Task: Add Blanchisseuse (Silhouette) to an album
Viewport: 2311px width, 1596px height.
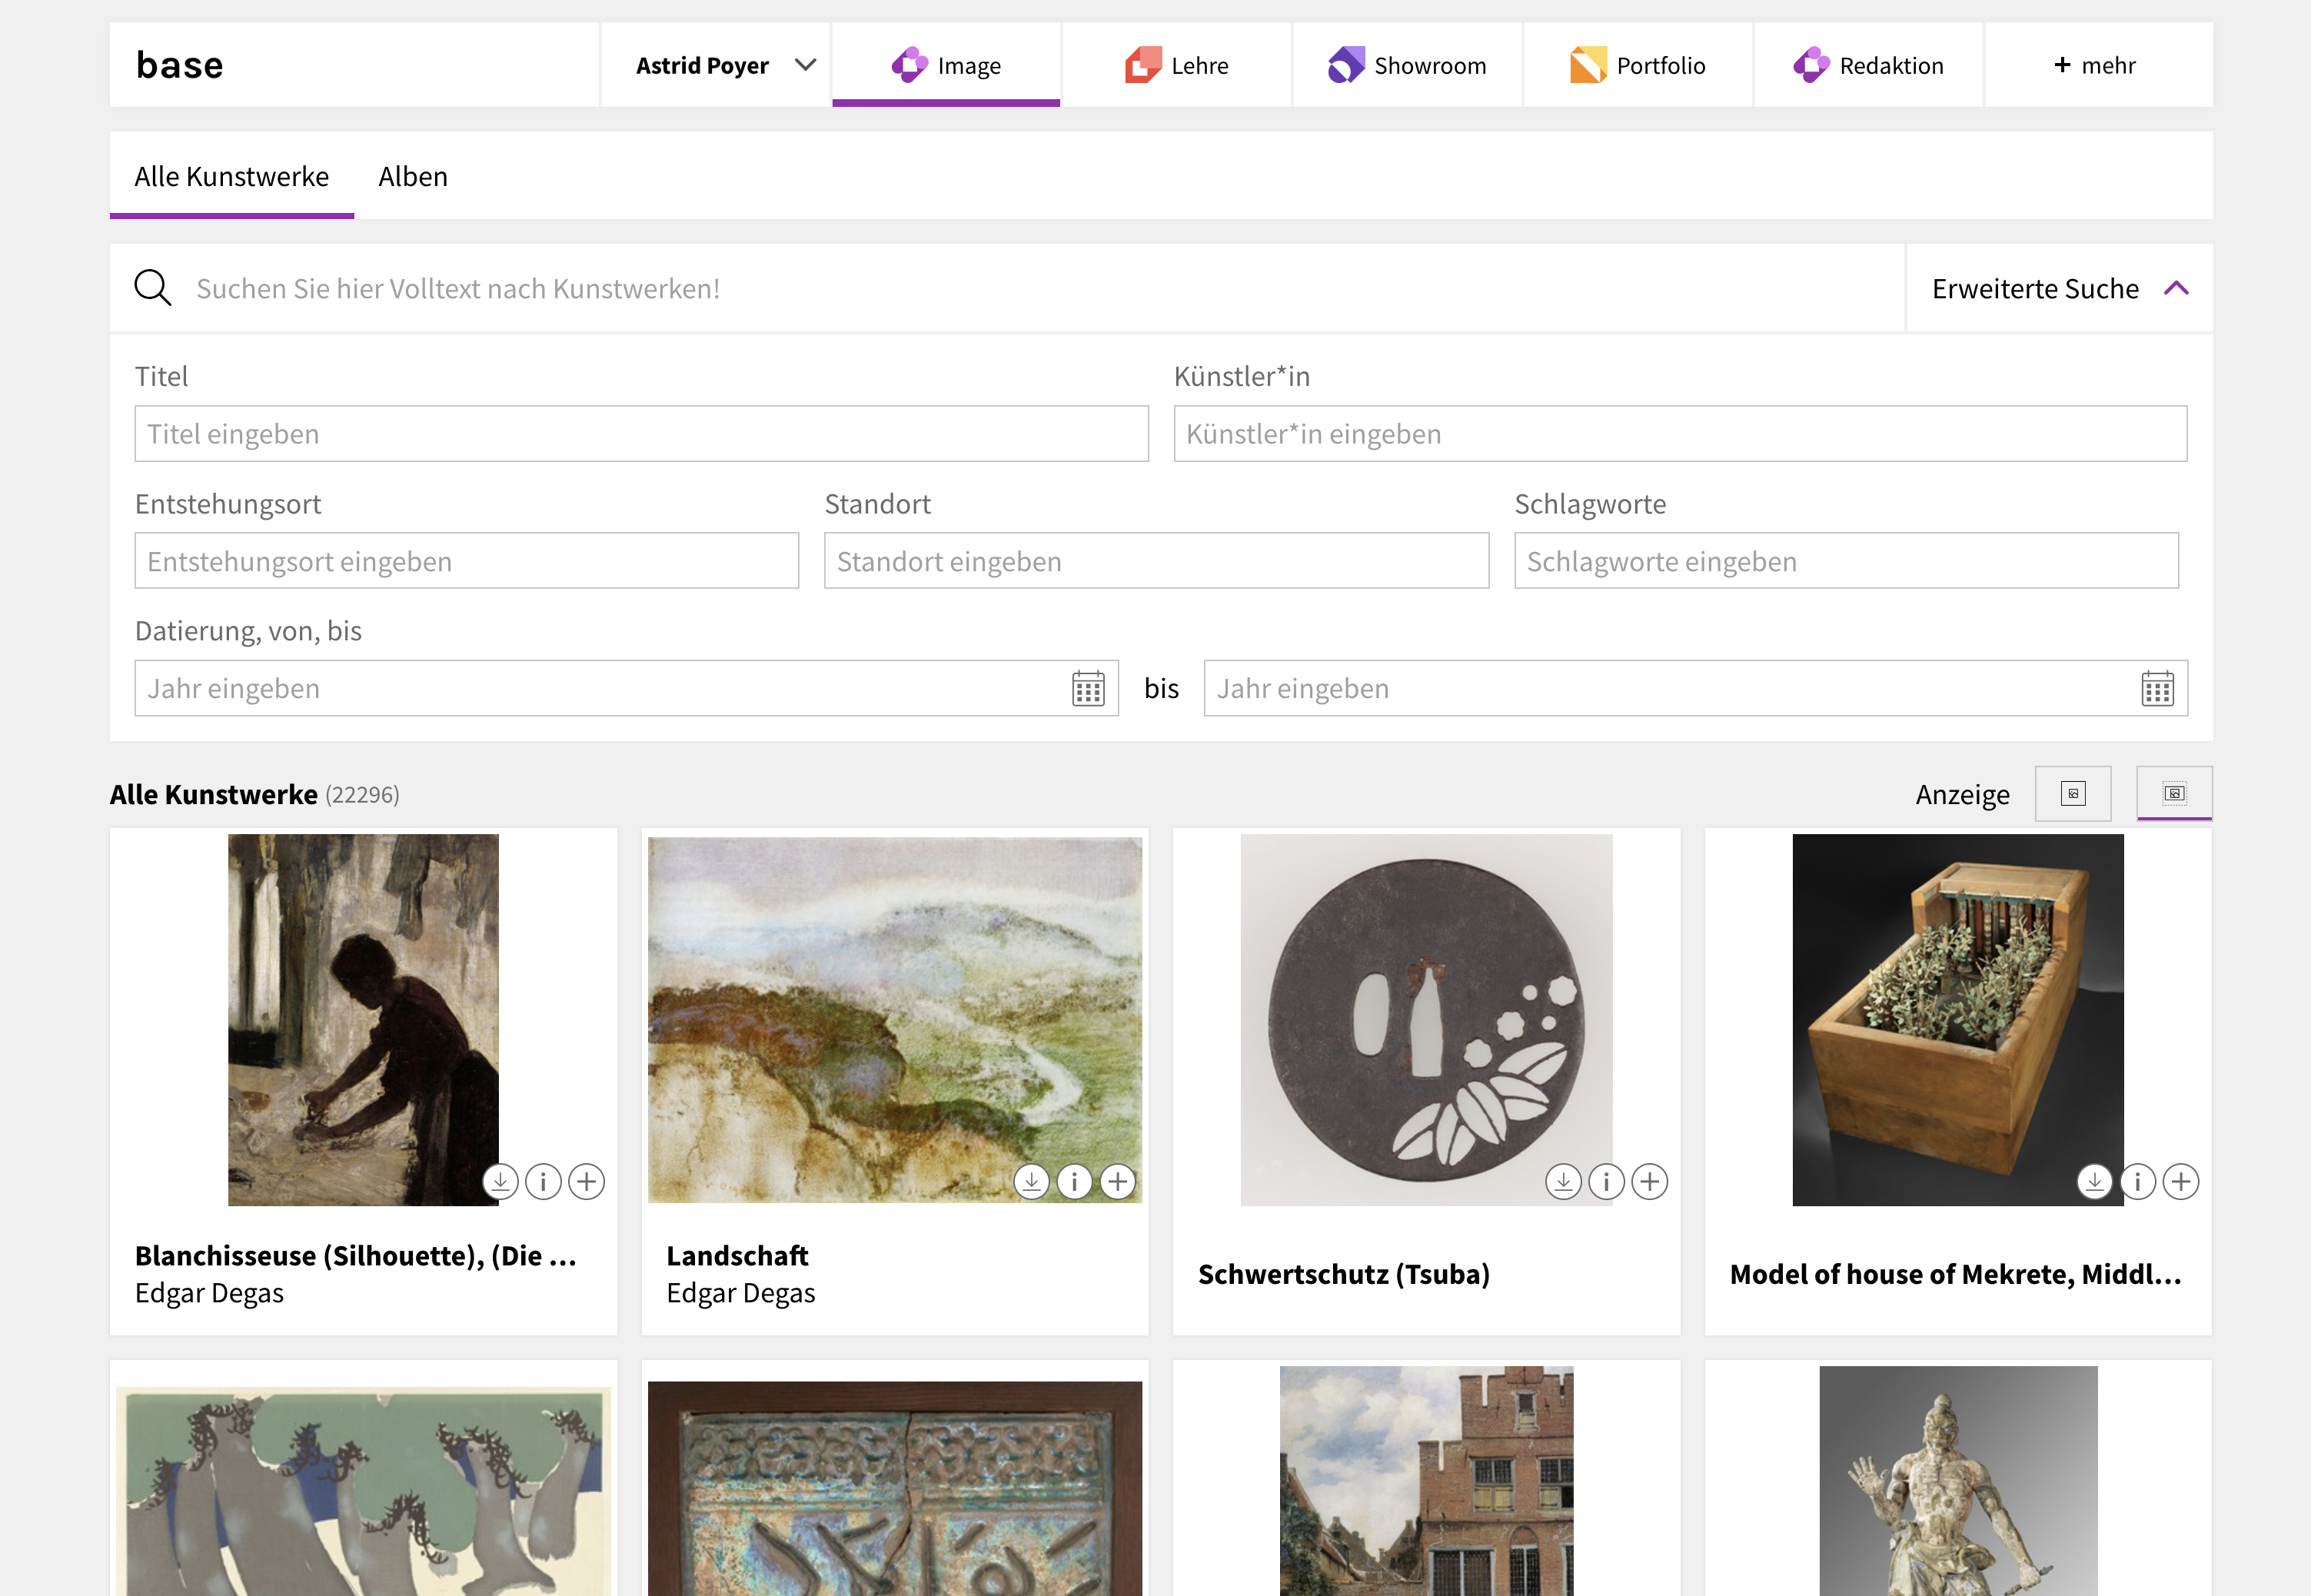Action: (x=587, y=1181)
